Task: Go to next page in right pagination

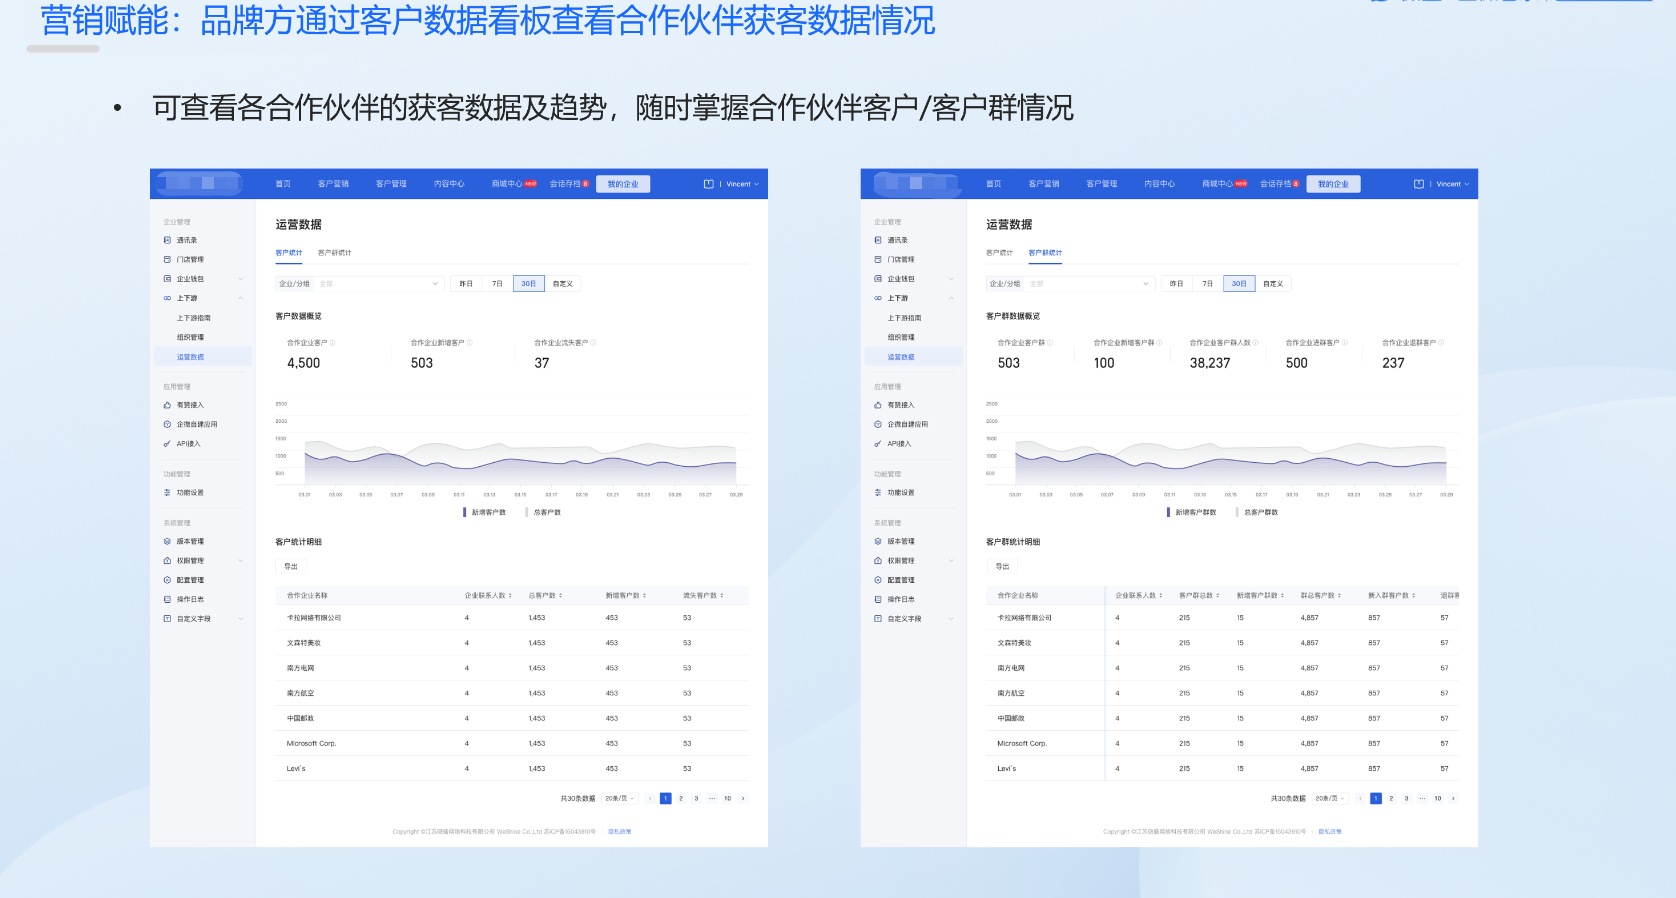Action: [1453, 798]
